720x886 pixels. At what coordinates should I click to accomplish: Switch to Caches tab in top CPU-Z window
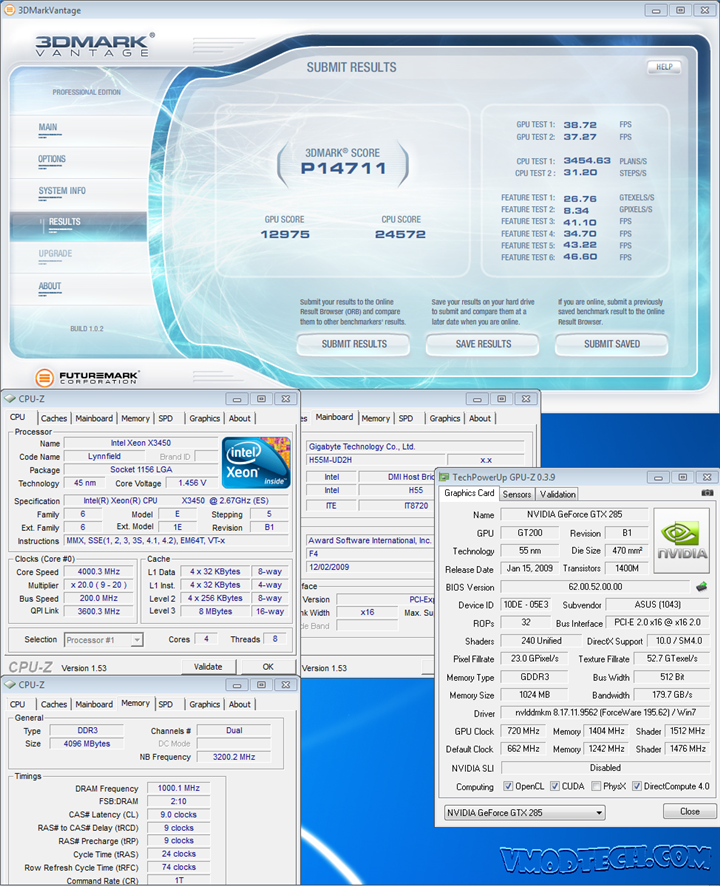pos(54,418)
